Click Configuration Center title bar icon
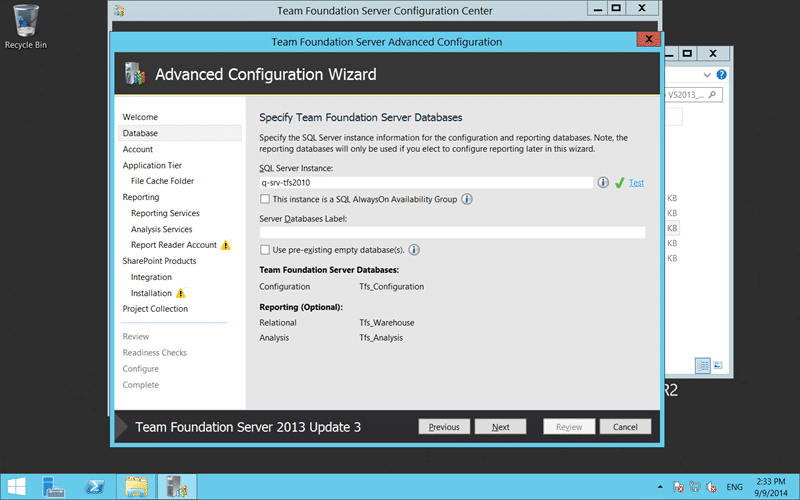This screenshot has height=500, width=800. point(119,10)
